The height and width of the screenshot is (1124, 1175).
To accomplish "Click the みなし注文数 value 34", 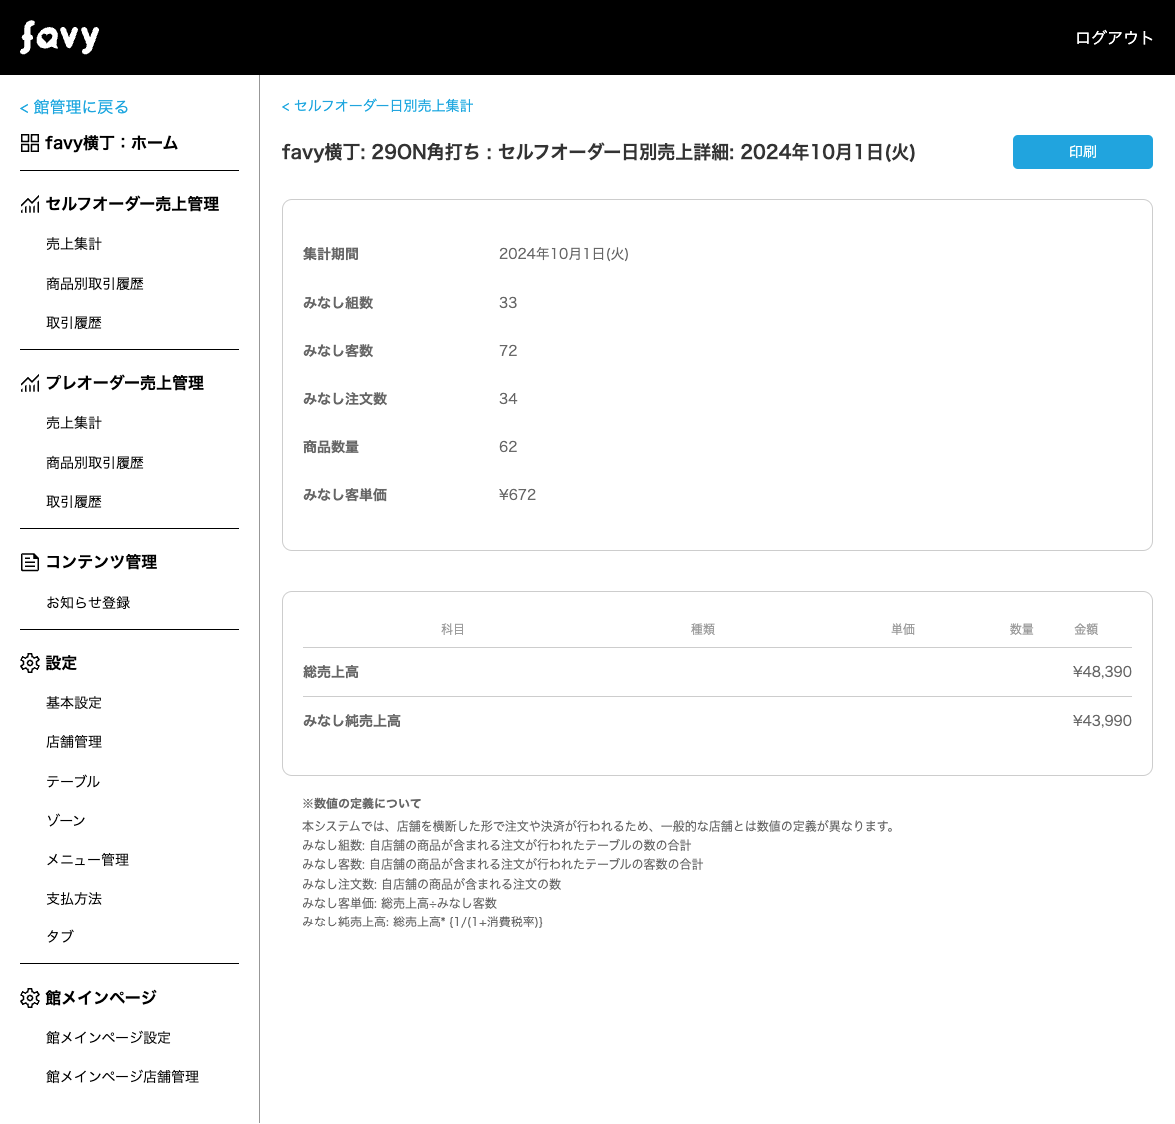I will 508,399.
